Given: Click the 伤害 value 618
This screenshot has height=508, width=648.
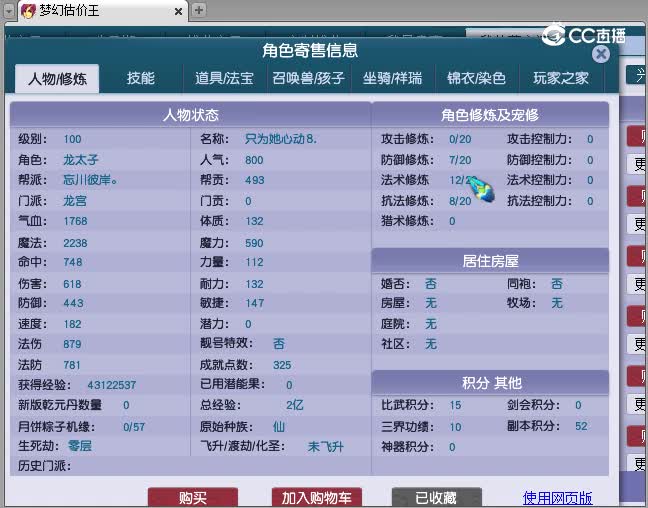Looking at the screenshot, I should click(x=72, y=284).
